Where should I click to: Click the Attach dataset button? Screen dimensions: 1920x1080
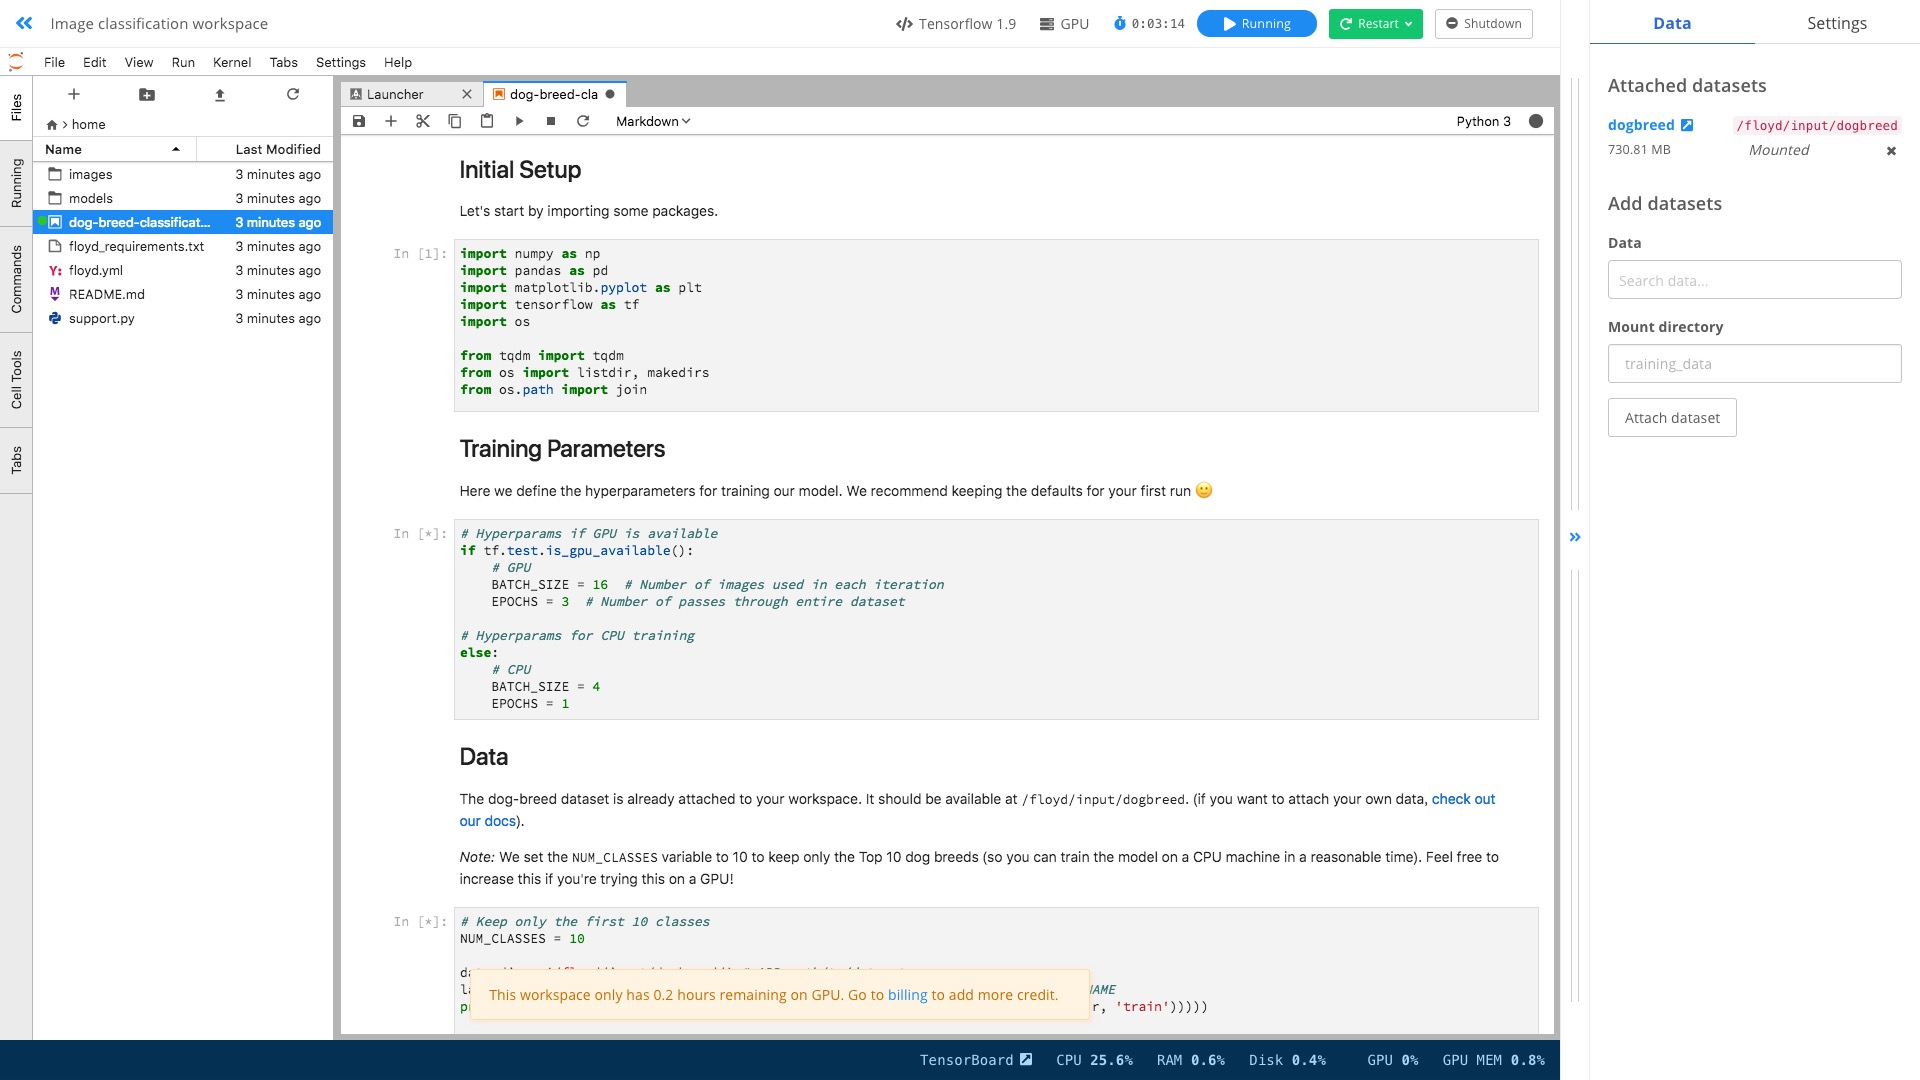pyautogui.click(x=1672, y=418)
